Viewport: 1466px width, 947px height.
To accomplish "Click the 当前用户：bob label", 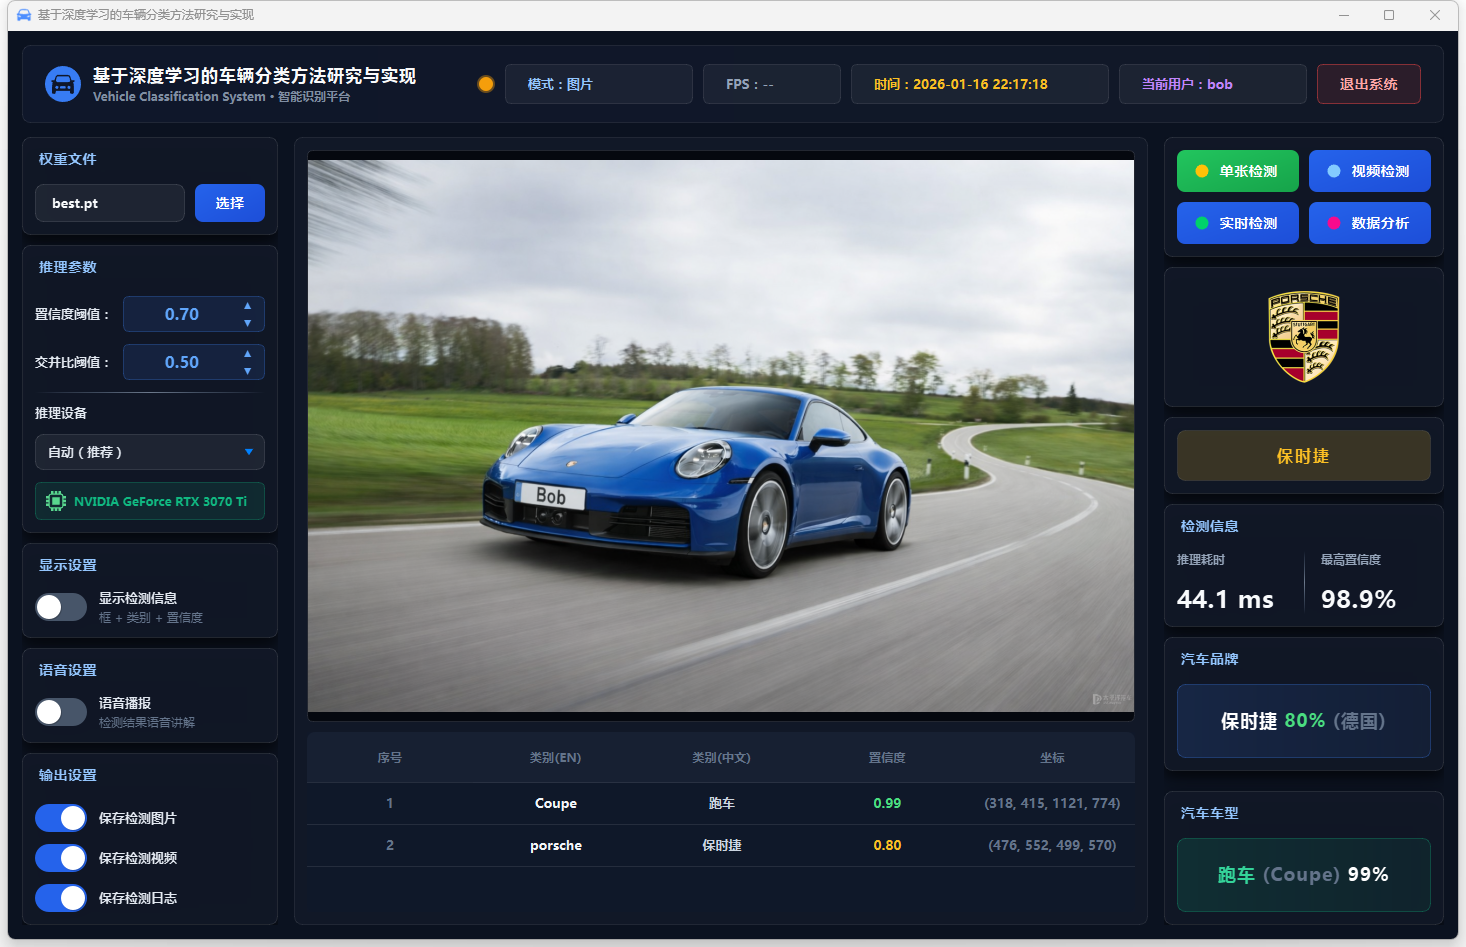I will point(1213,84).
